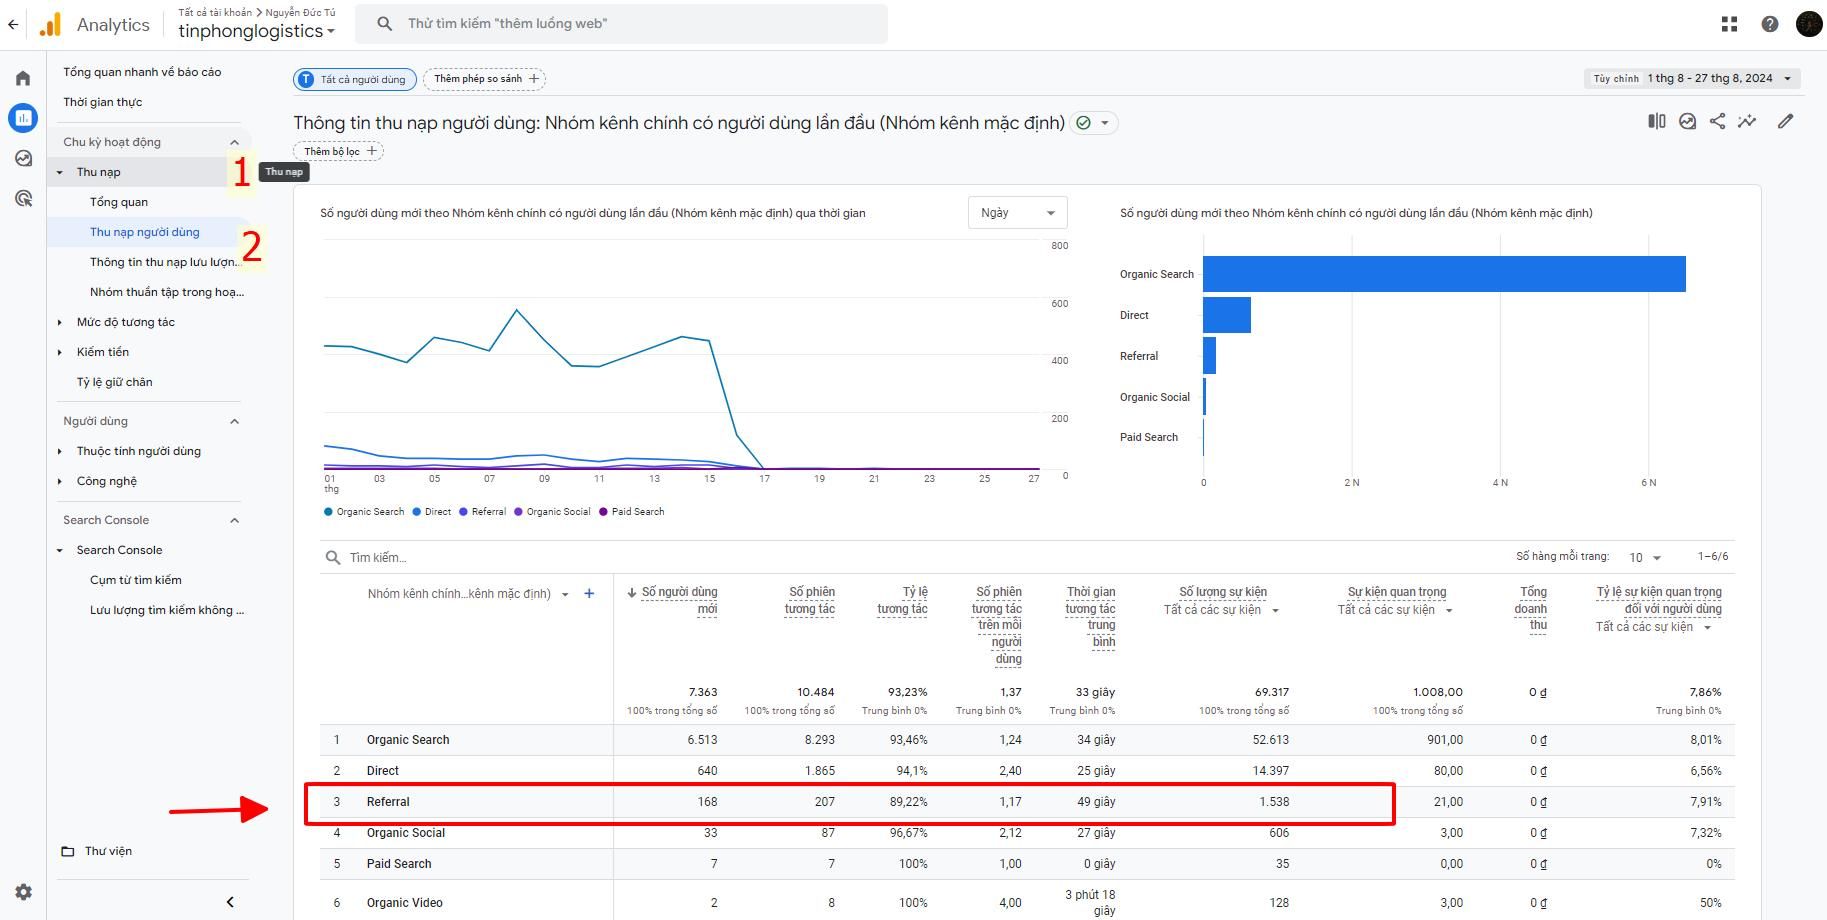
Task: Click the Organic Video table row label
Action: point(404,903)
